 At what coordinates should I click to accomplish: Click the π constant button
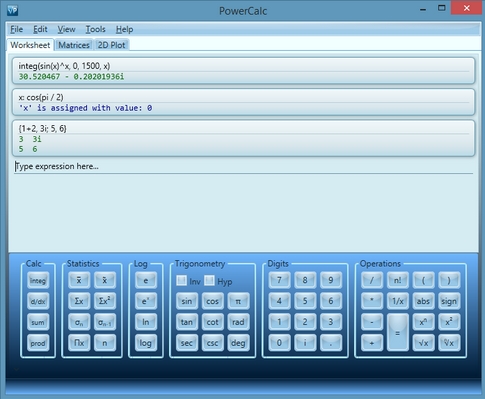[x=238, y=301]
